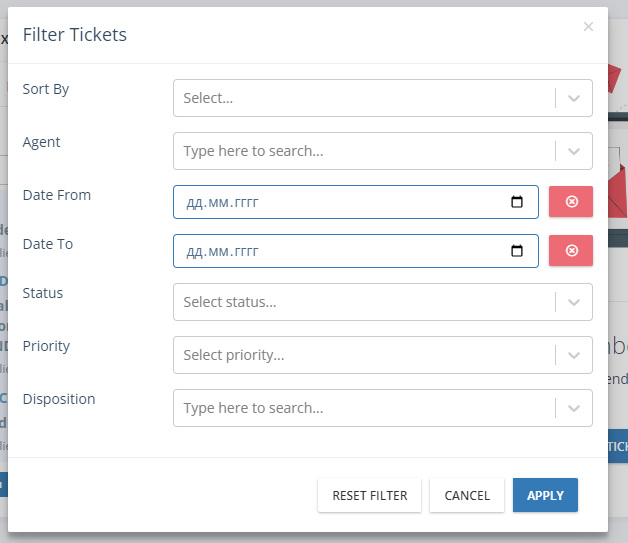The image size is (628, 543).
Task: Focus the Disposition search input field
Action: coord(364,408)
